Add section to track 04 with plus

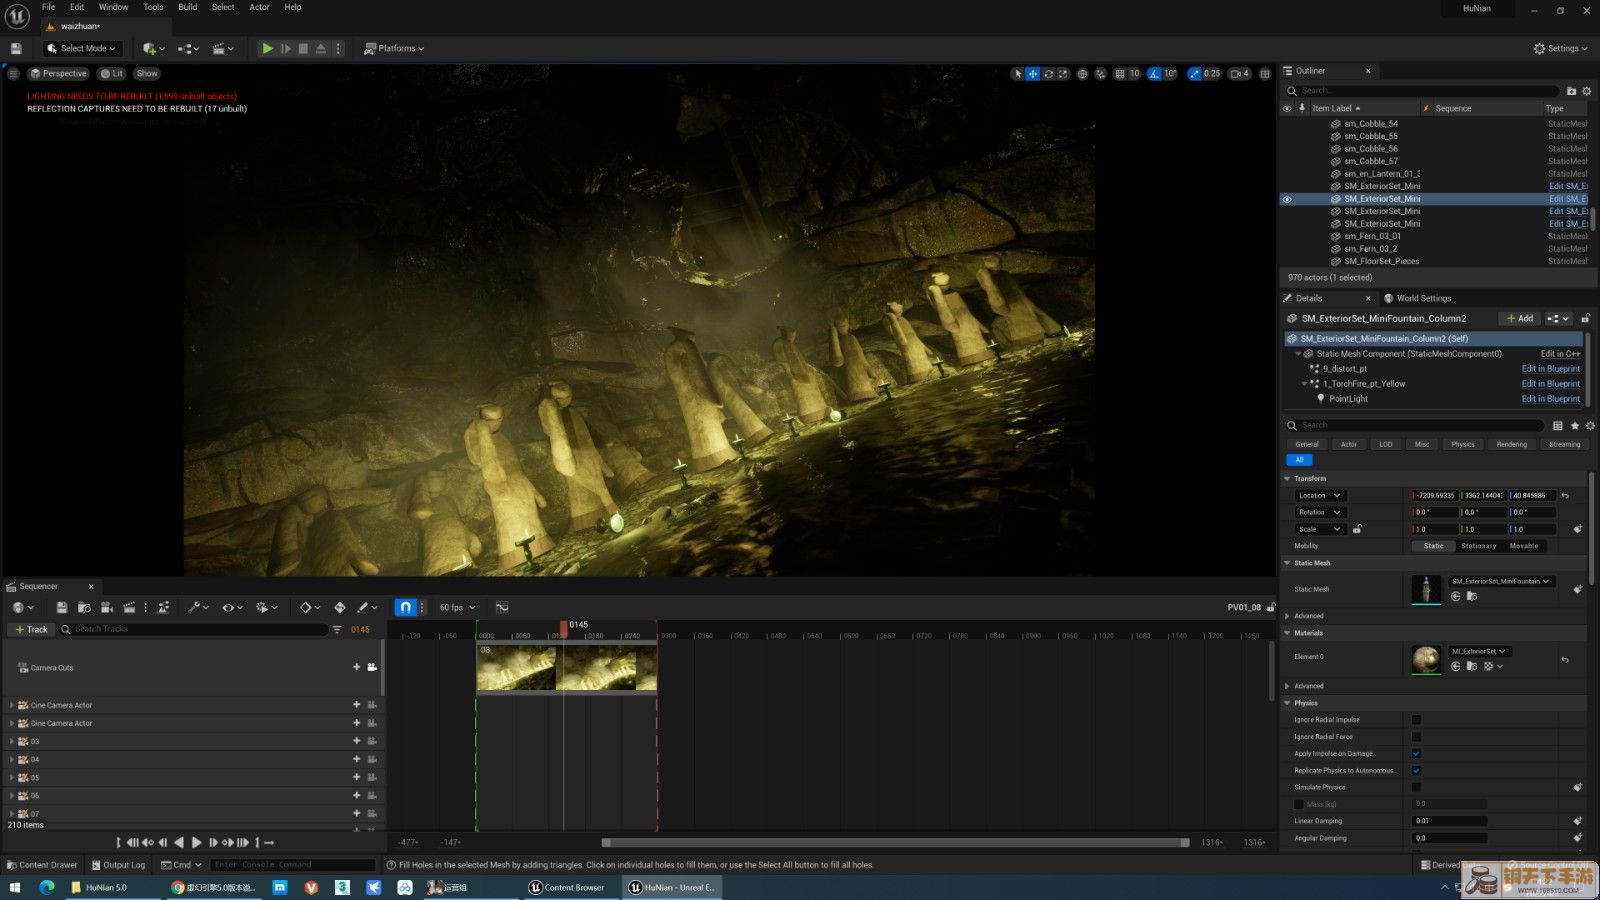[x=356, y=759]
